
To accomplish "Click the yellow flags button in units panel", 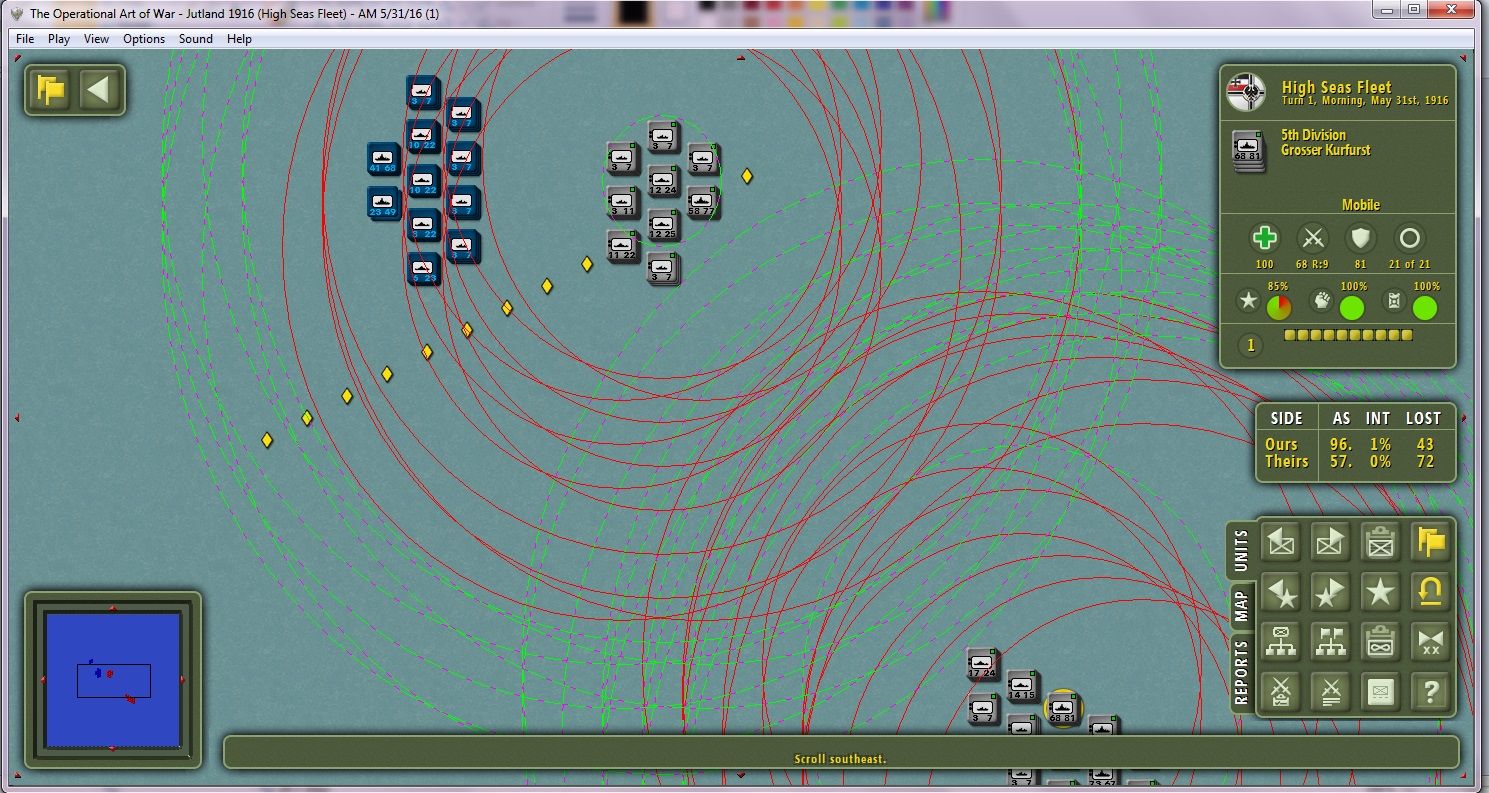I will 1430,543.
